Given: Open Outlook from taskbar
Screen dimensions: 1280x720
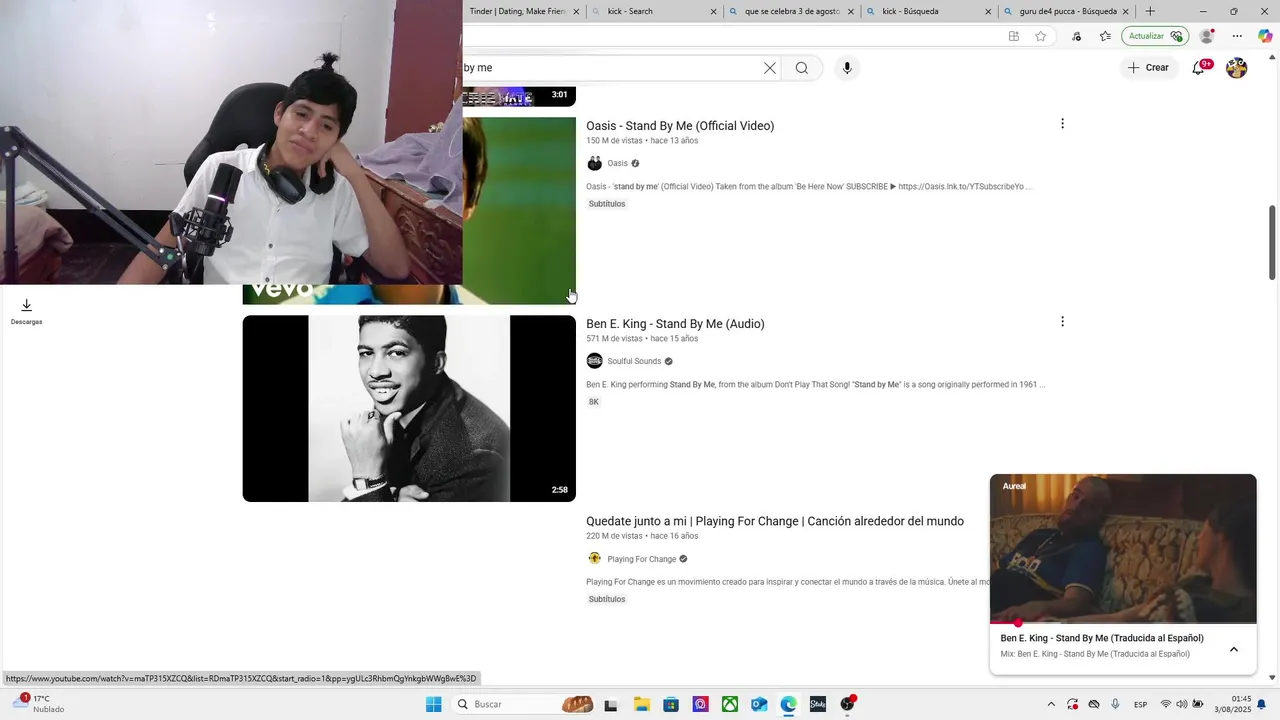Looking at the screenshot, I should tap(759, 704).
